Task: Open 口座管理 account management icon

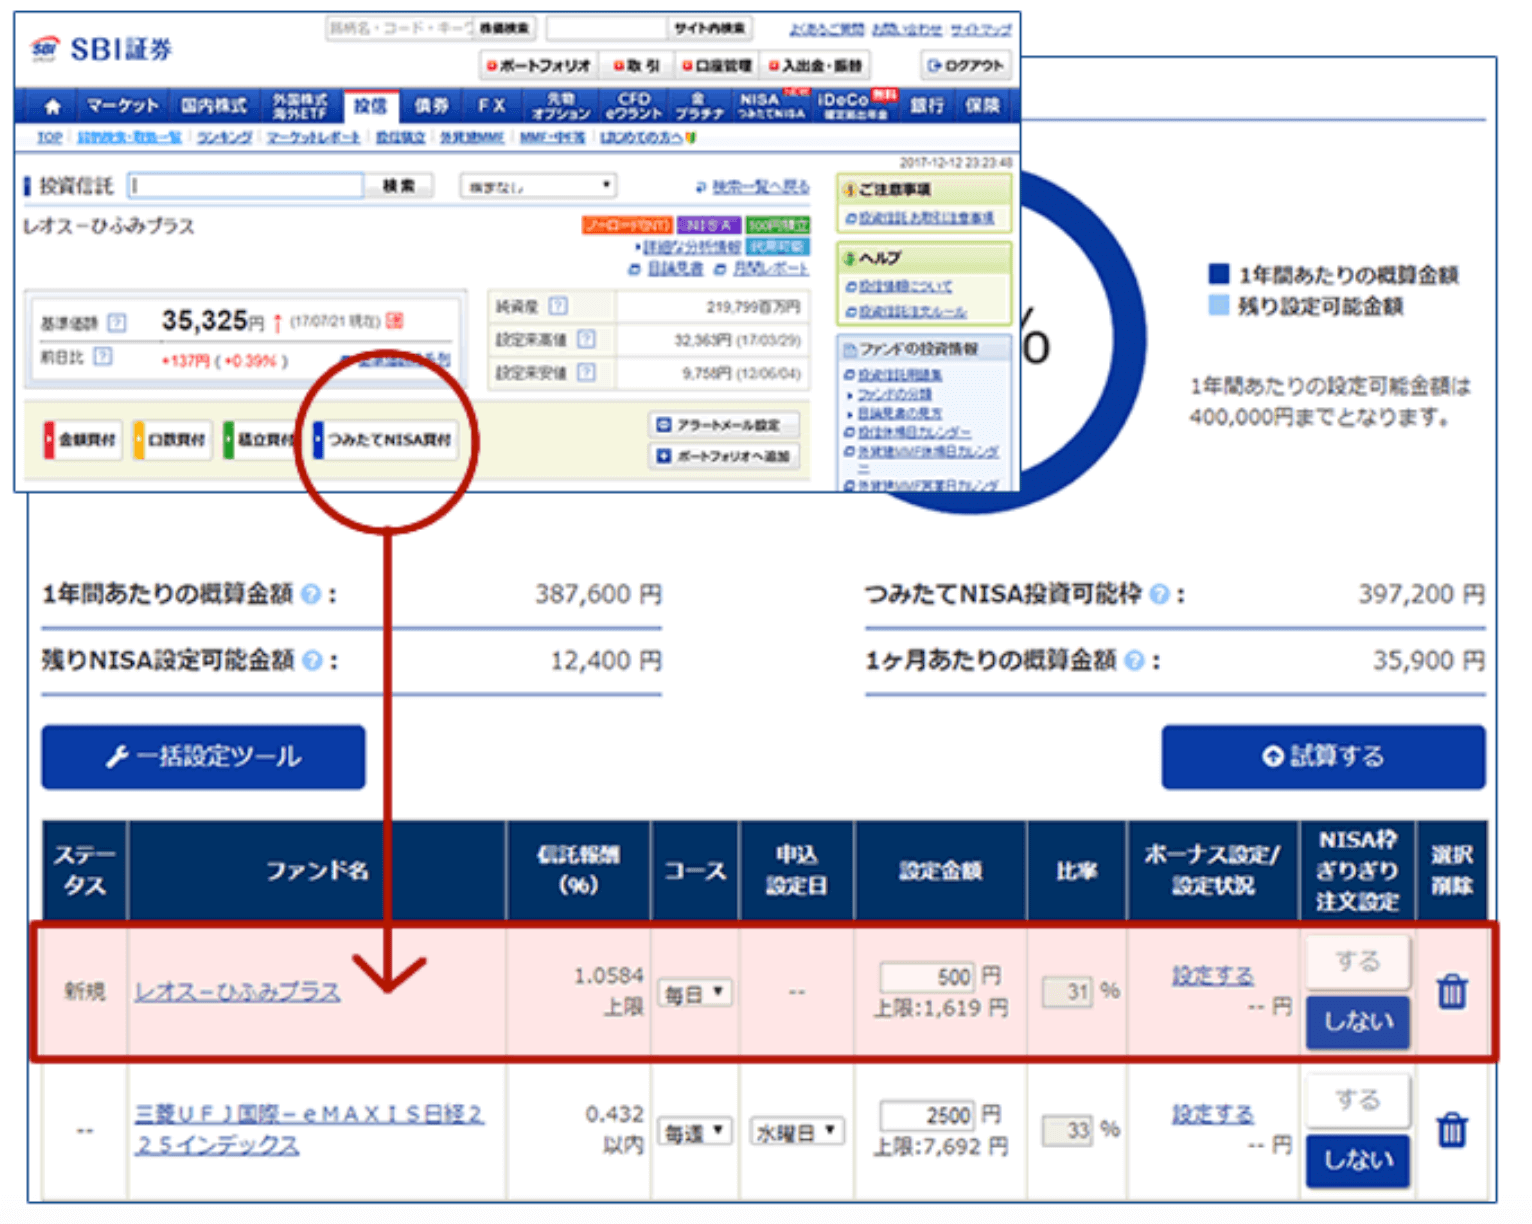Action: tap(718, 65)
